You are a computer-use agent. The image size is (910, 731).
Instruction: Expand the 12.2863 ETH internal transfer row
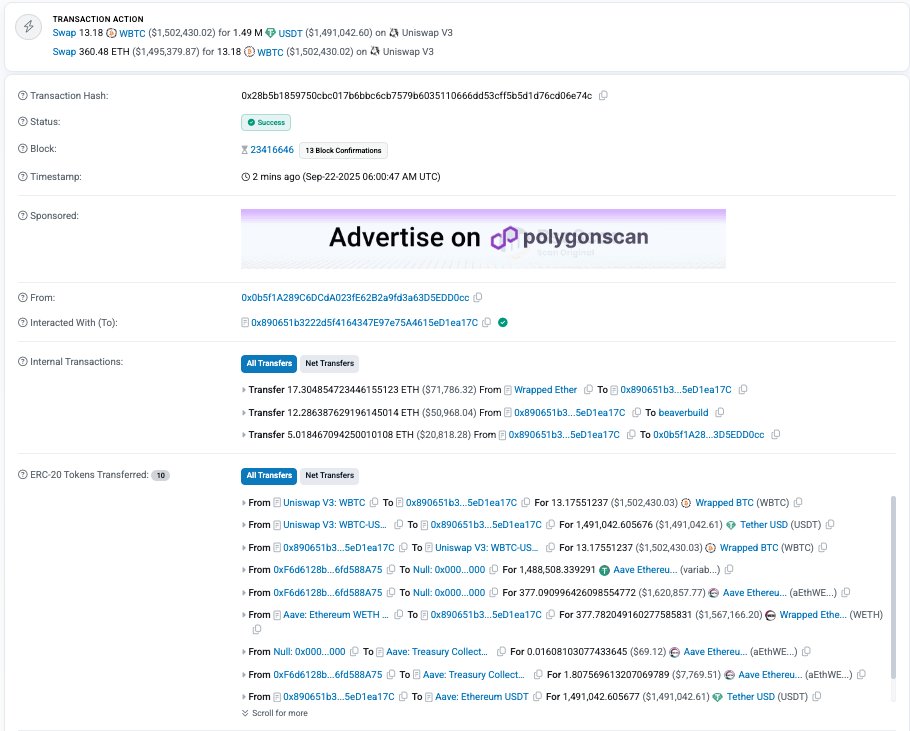(x=244, y=412)
